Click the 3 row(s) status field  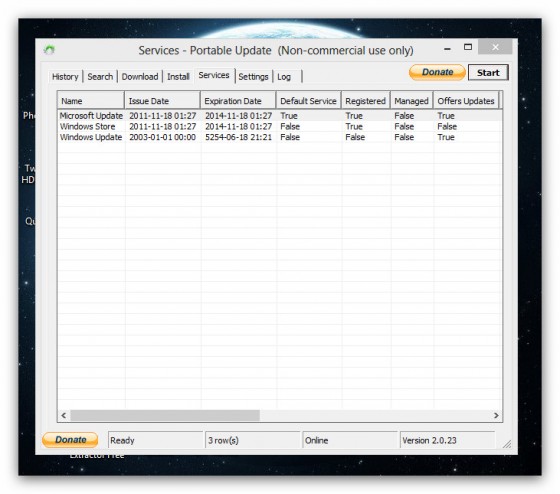pos(252,440)
